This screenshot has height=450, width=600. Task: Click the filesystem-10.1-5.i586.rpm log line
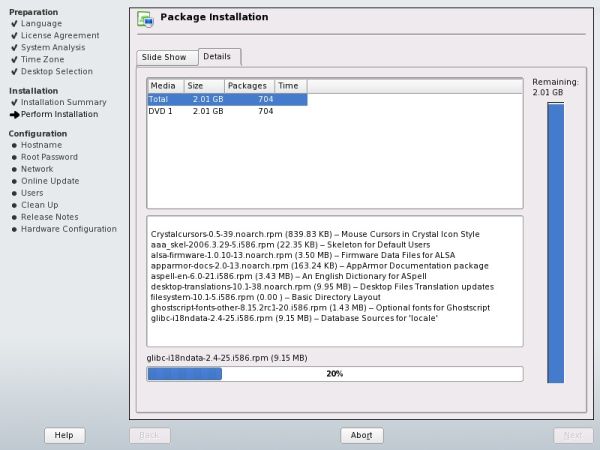(266, 297)
